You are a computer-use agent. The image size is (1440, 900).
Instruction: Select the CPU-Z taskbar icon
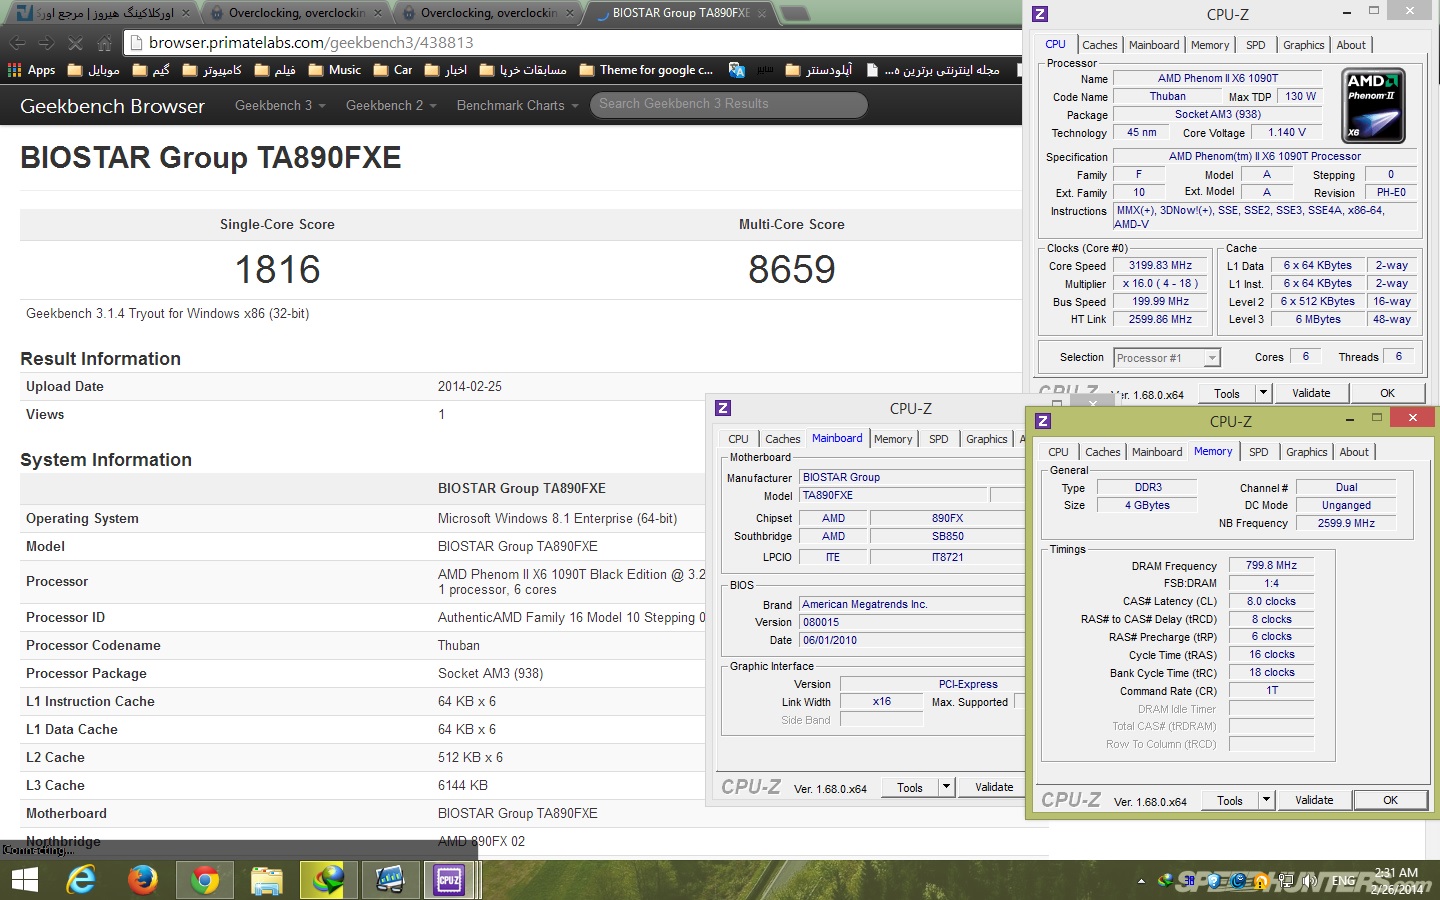[449, 880]
